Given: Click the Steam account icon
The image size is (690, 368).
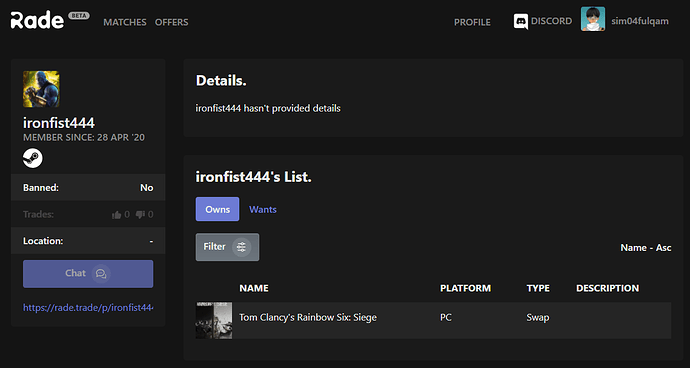Looking at the screenshot, I should click(x=33, y=158).
